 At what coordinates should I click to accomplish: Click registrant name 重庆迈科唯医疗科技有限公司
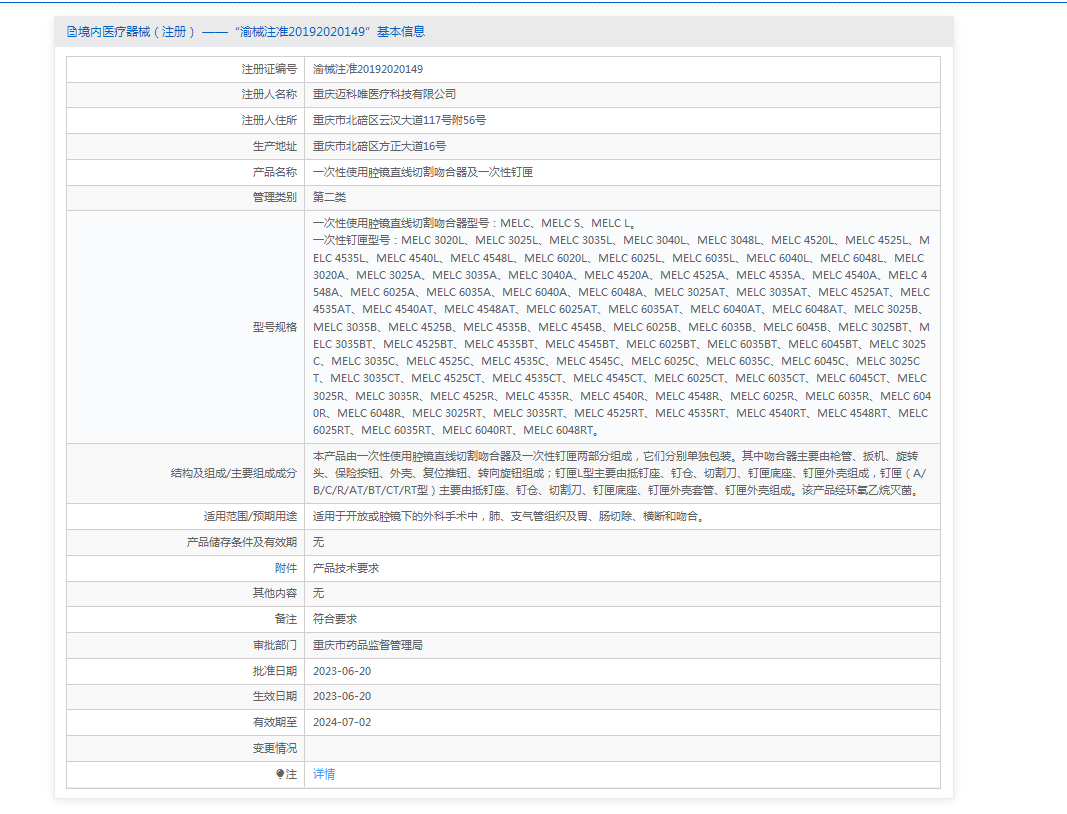point(384,95)
